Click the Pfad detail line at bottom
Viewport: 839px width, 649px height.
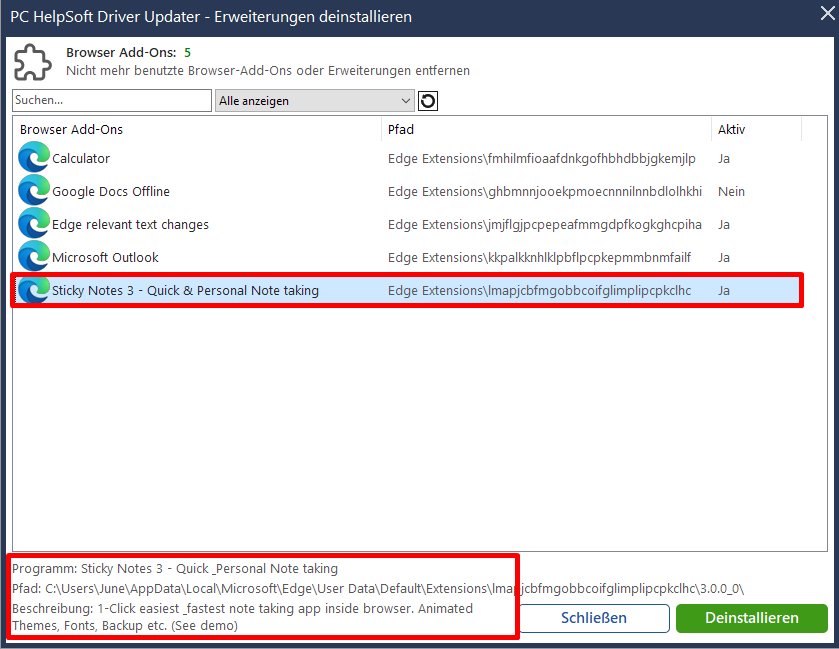(378, 589)
